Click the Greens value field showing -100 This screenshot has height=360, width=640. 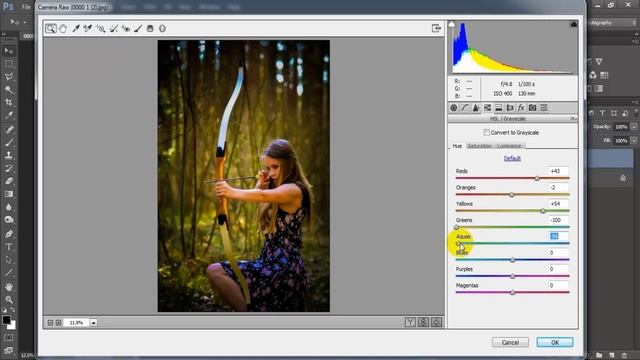click(x=558, y=220)
